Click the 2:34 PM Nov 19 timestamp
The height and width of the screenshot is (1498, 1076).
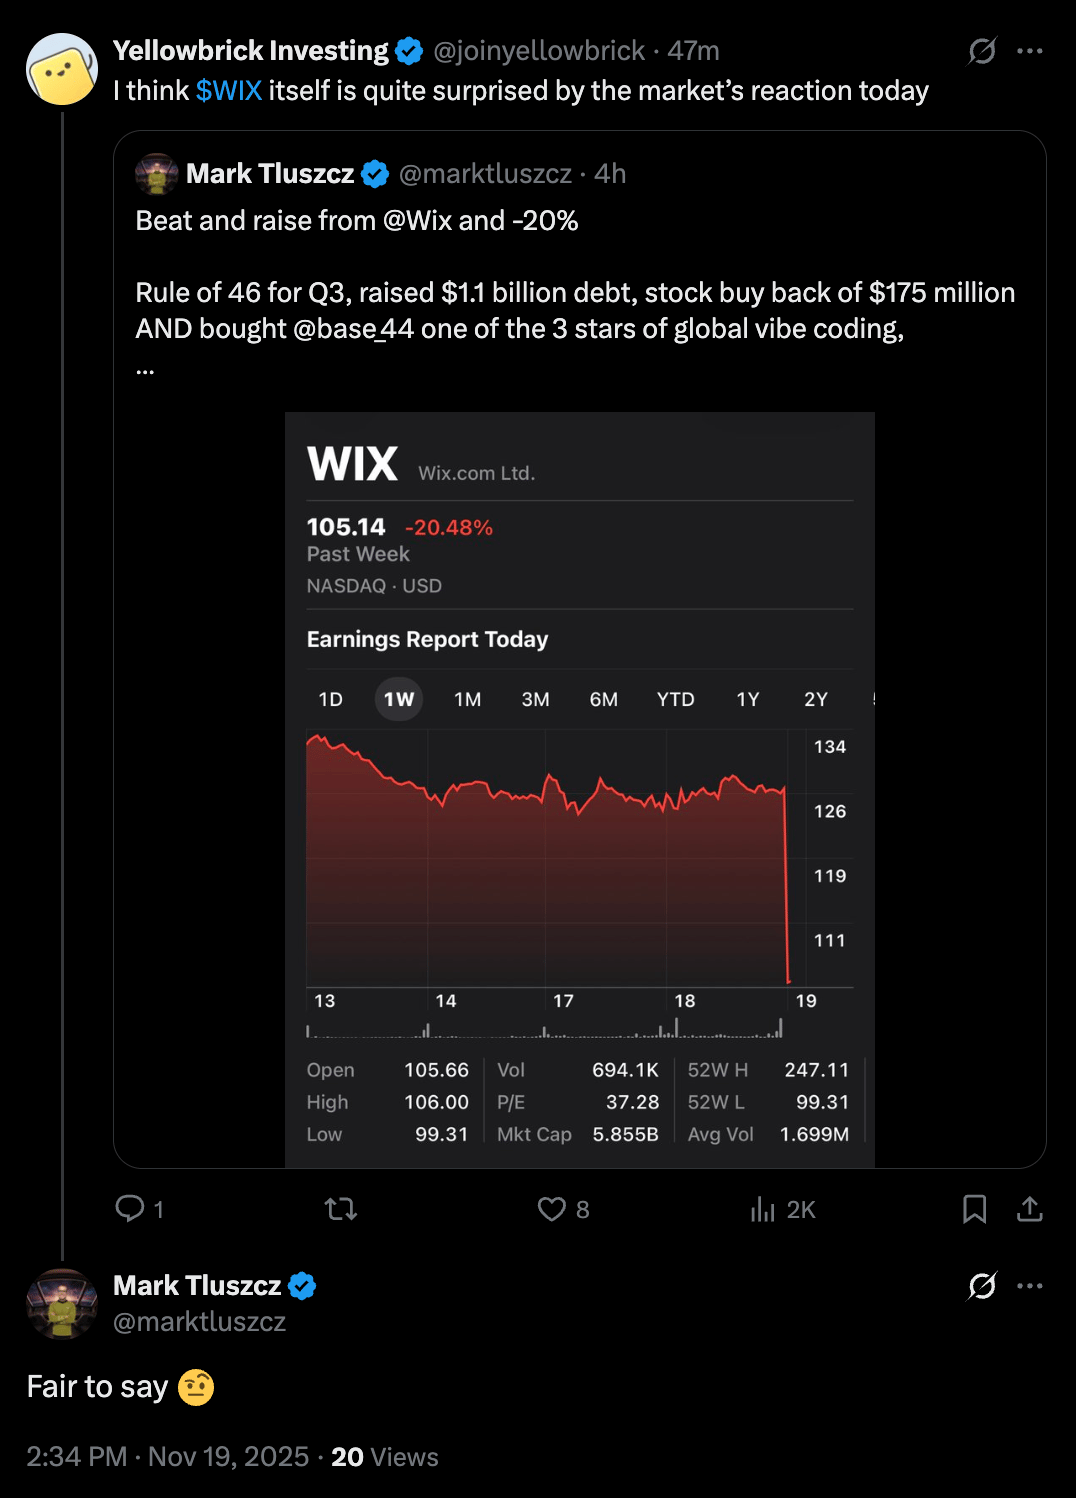[x=167, y=1457]
